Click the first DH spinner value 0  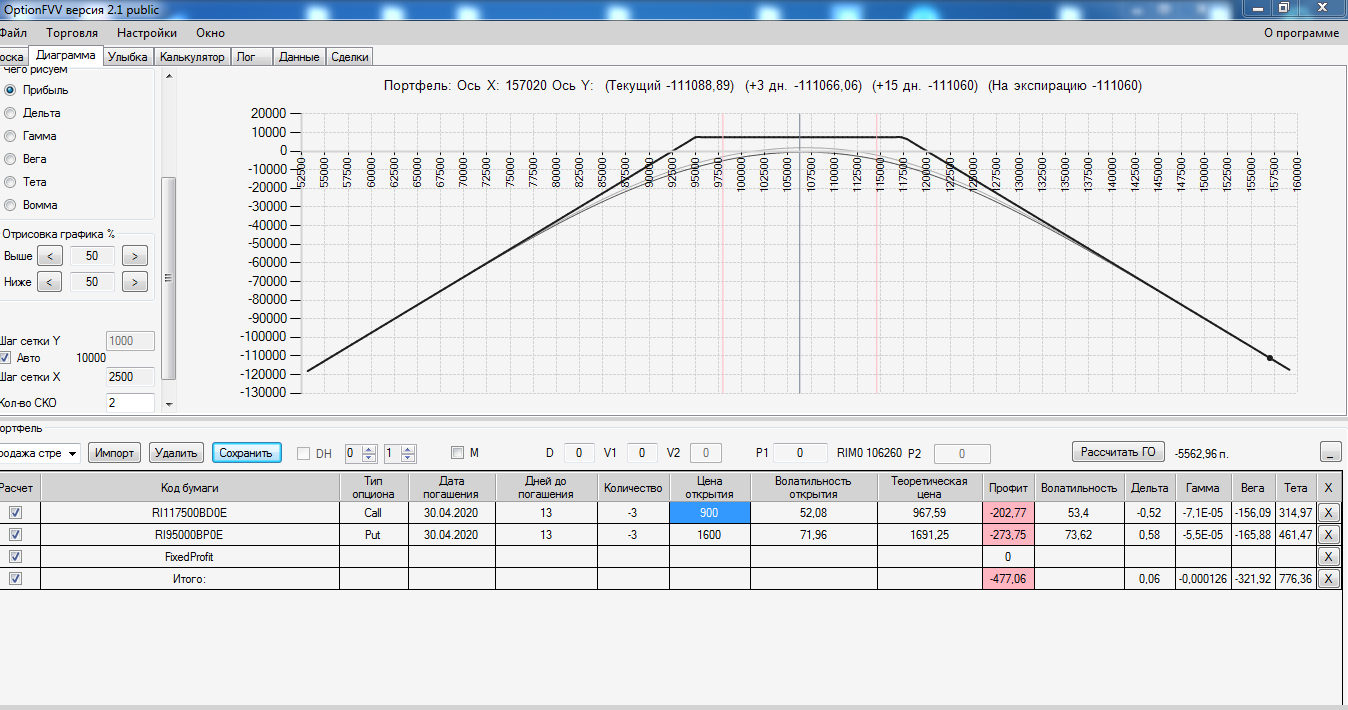tap(353, 453)
